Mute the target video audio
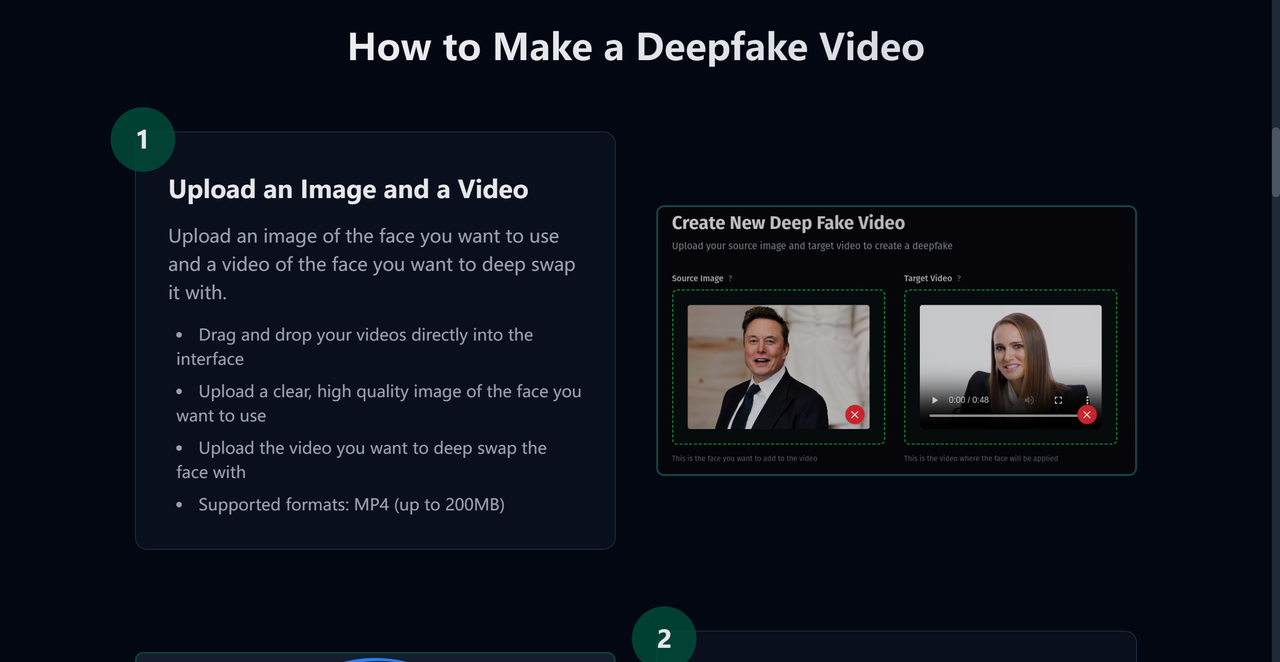The width and height of the screenshot is (1280, 662). [1030, 400]
